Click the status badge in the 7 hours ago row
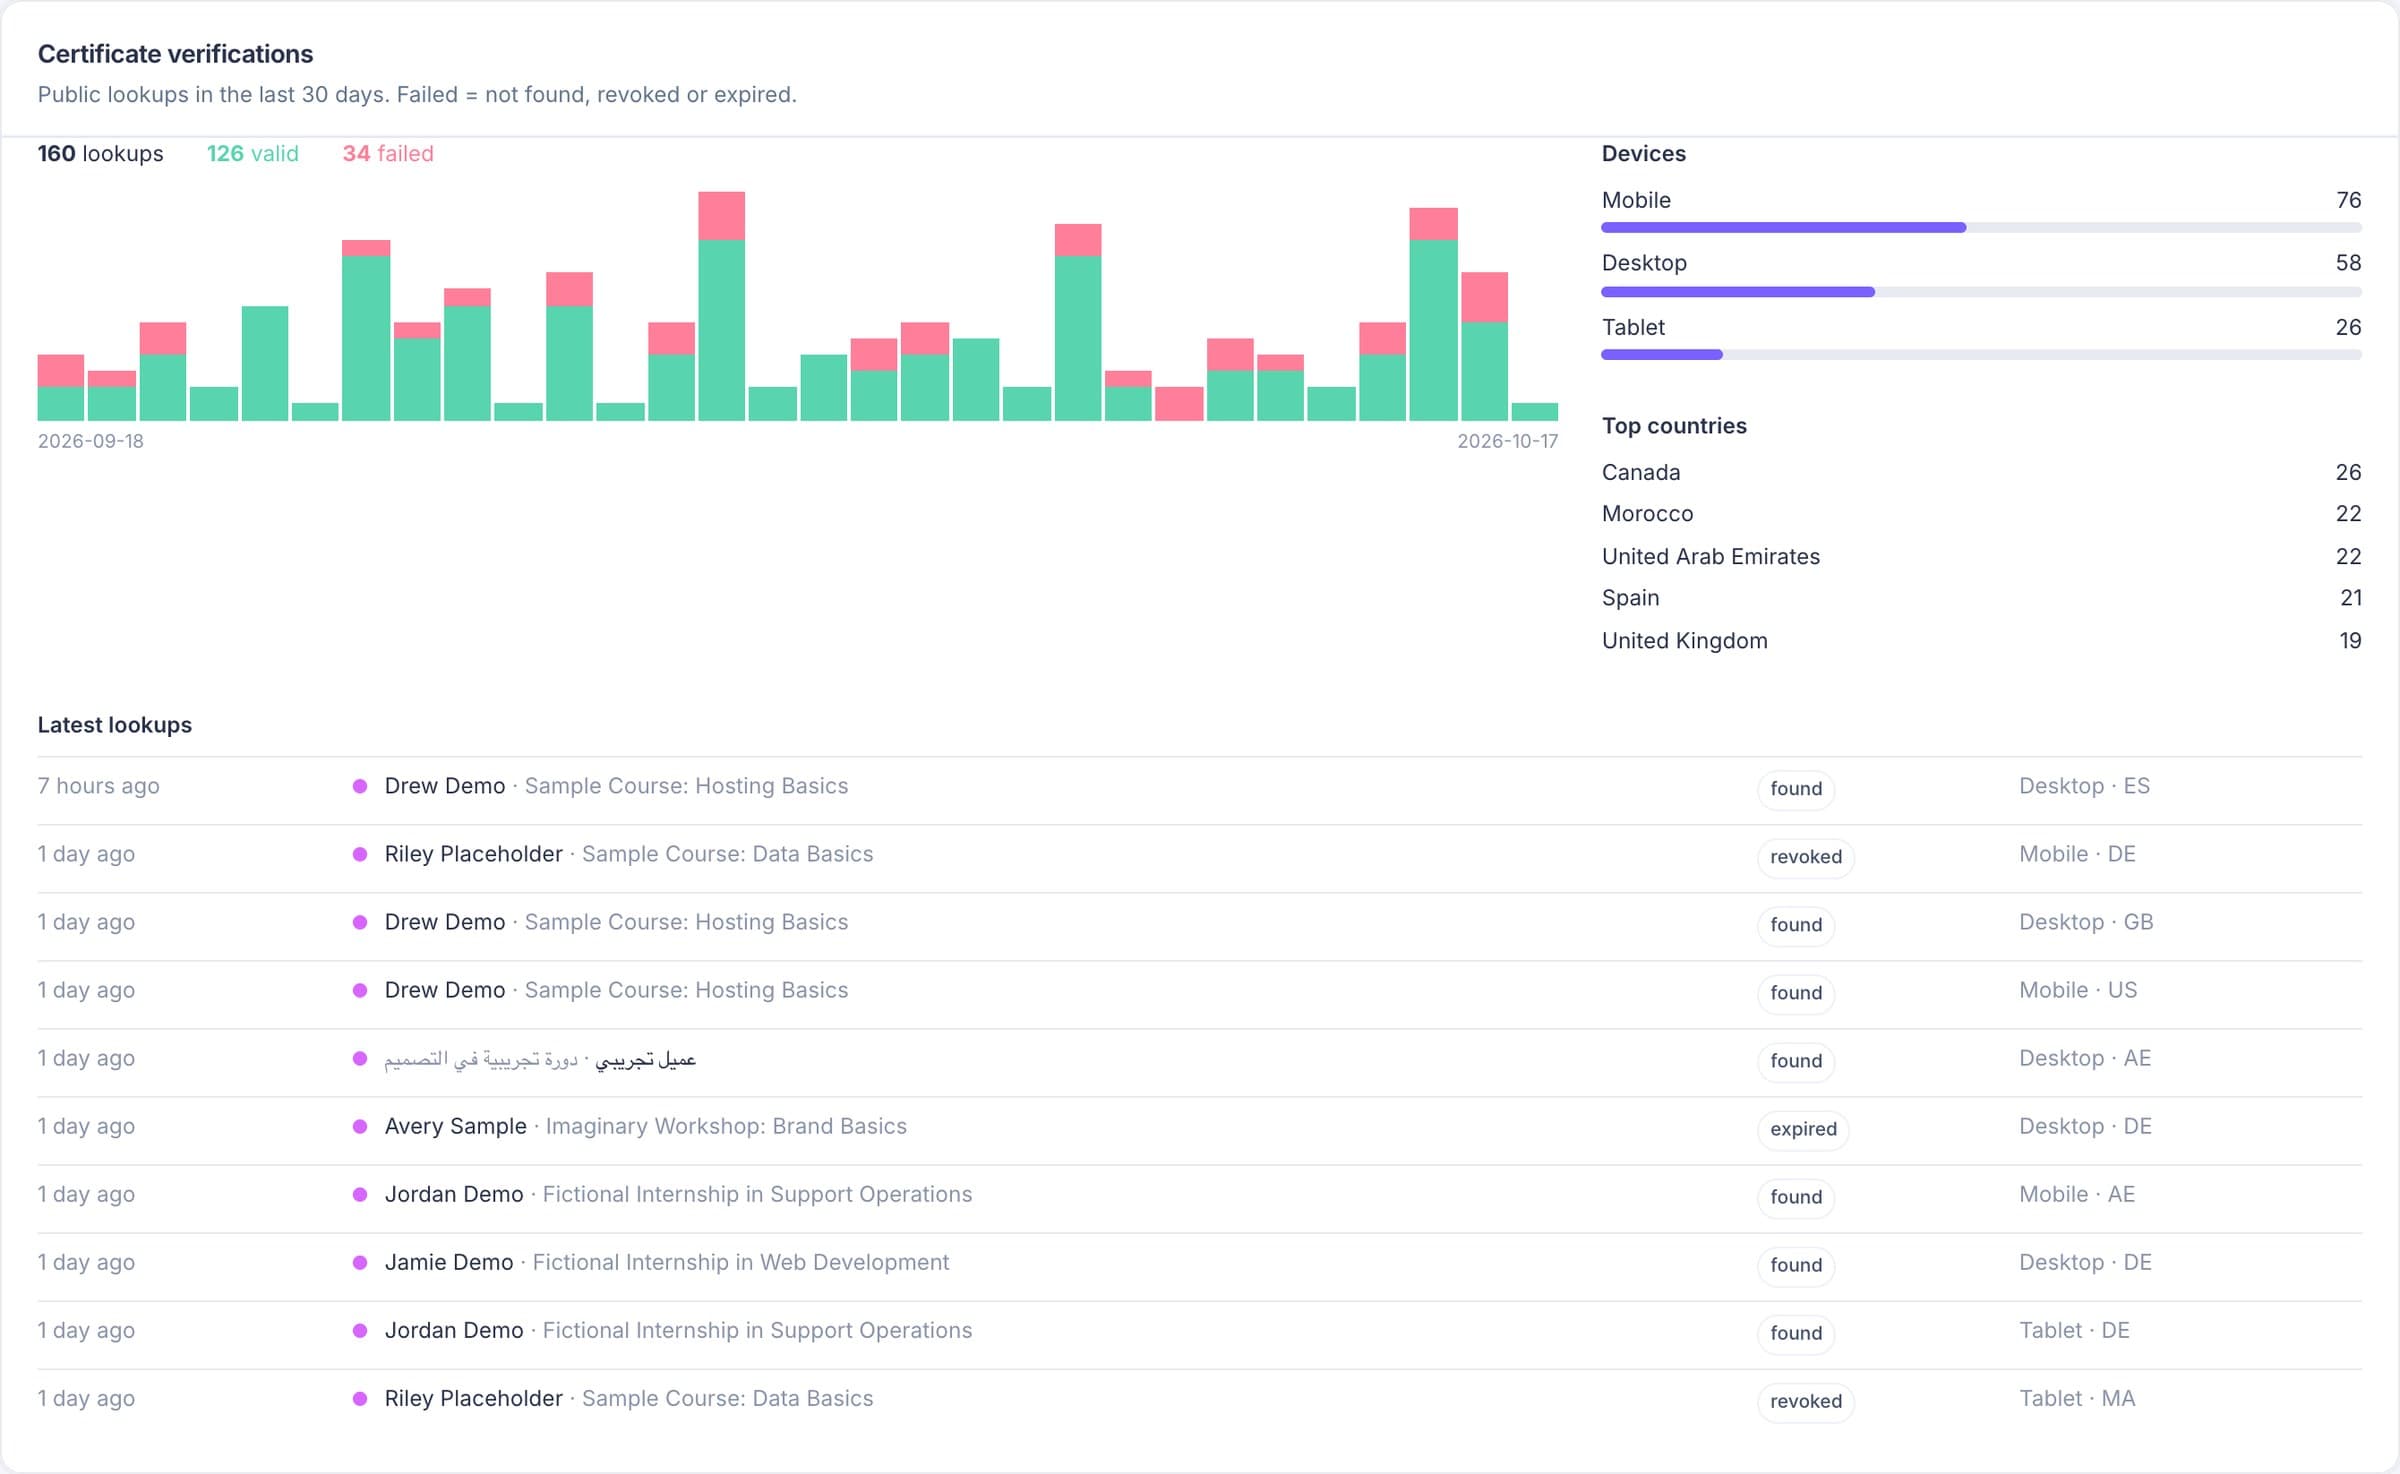The image size is (2400, 1474). (1796, 789)
